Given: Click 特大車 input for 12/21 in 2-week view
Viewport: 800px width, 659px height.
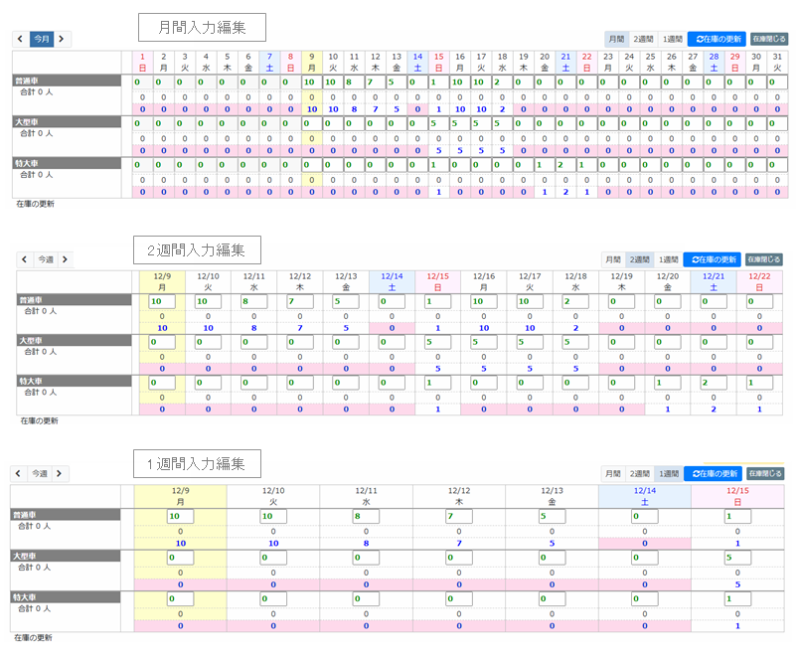Looking at the screenshot, I should [712, 382].
